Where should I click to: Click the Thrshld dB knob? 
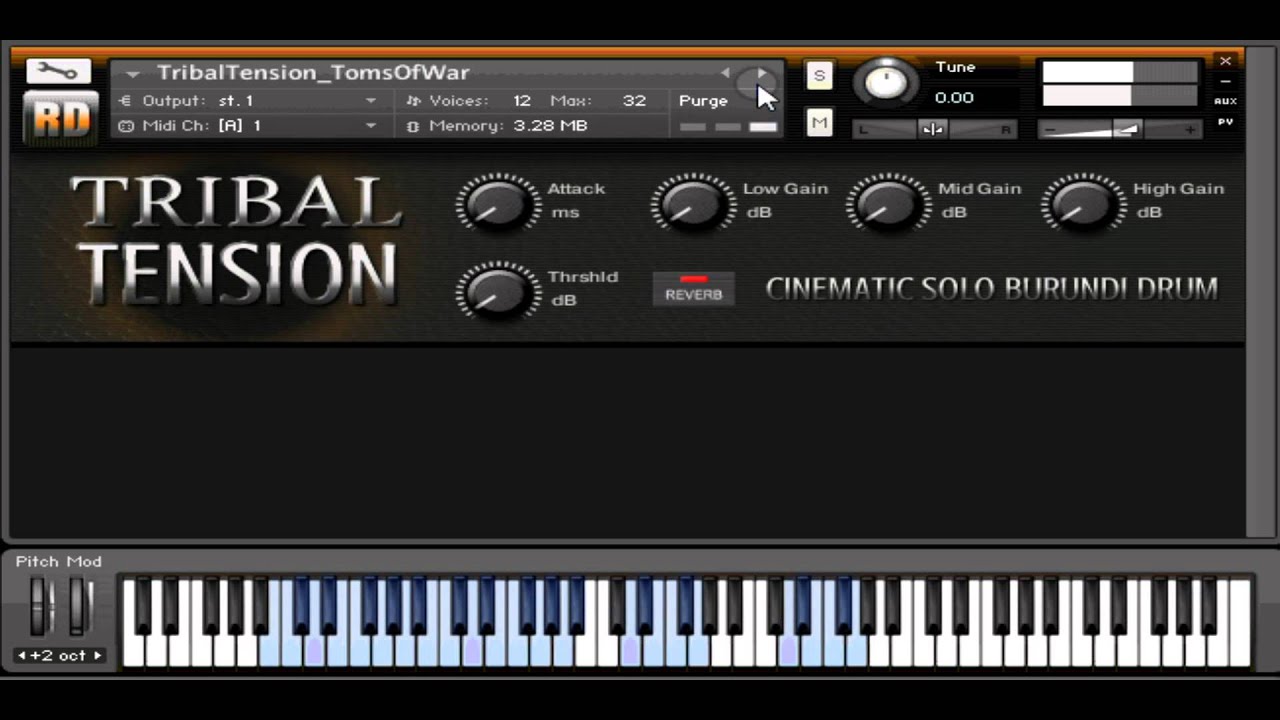[497, 291]
